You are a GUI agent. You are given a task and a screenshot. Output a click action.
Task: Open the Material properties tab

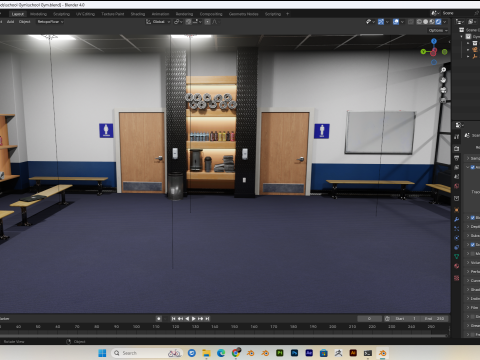(x=457, y=266)
